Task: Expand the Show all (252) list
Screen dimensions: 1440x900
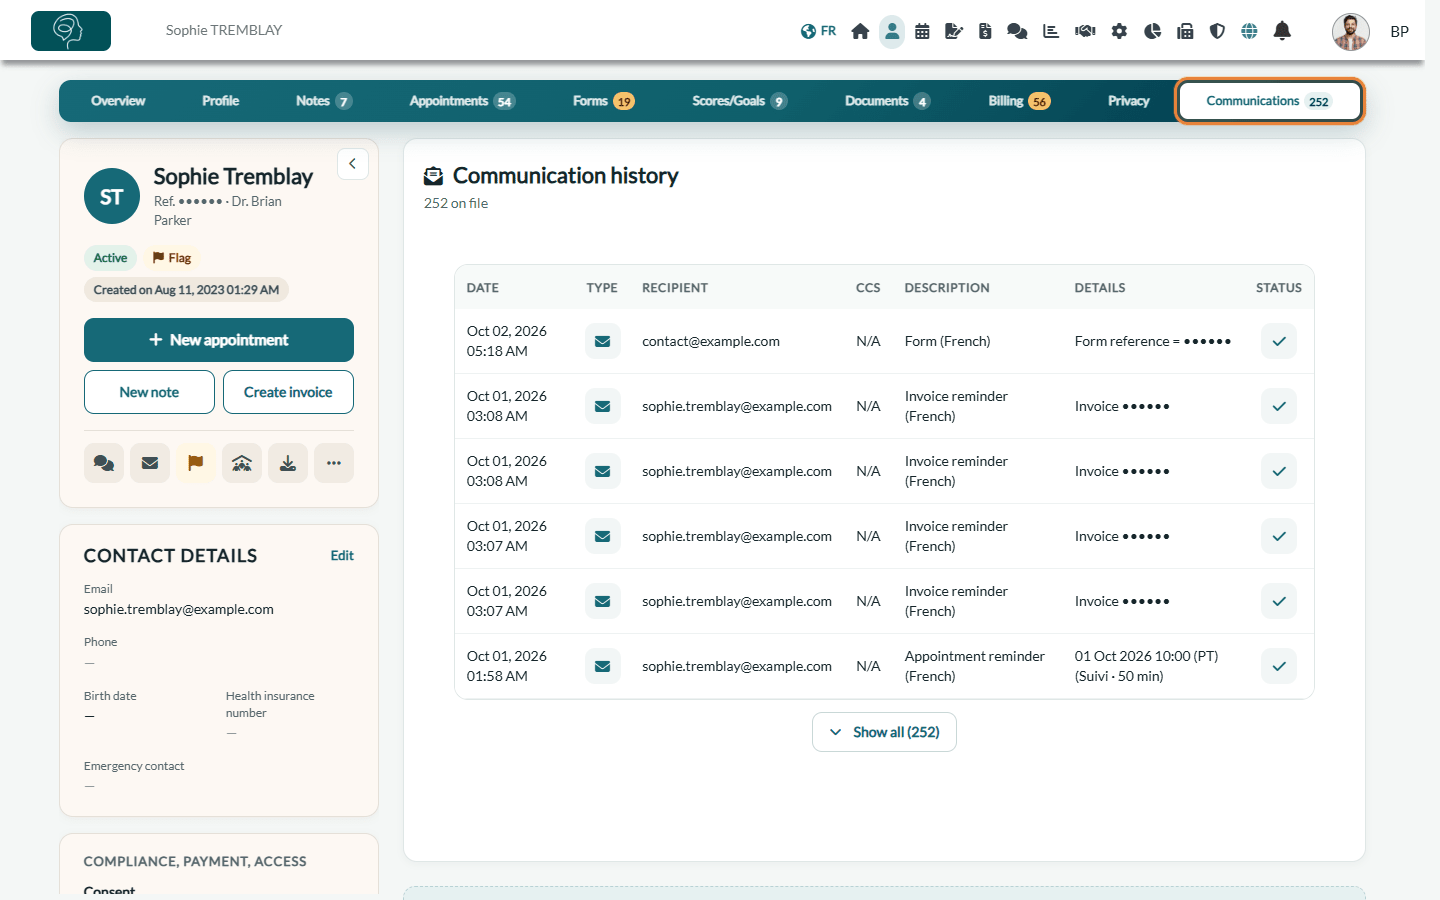Action: click(x=884, y=732)
